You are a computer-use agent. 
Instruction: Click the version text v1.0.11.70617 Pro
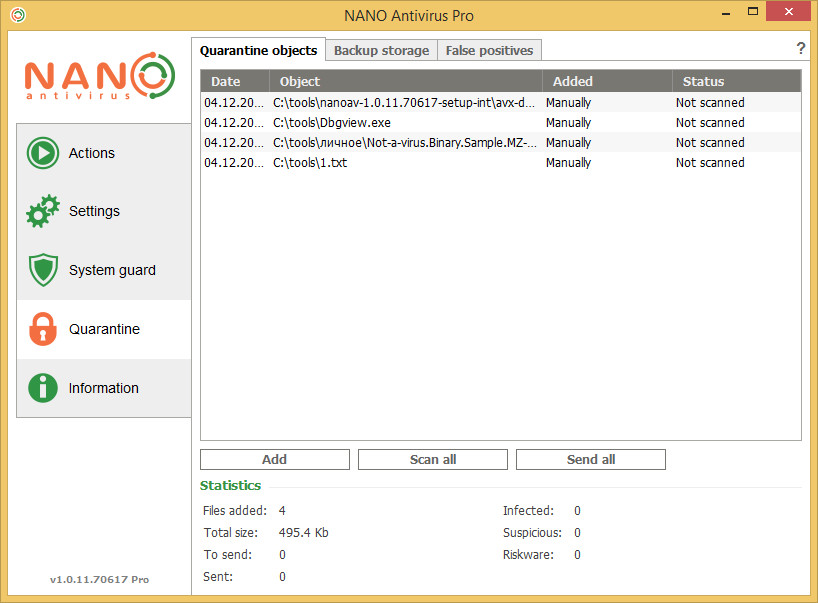(99, 580)
